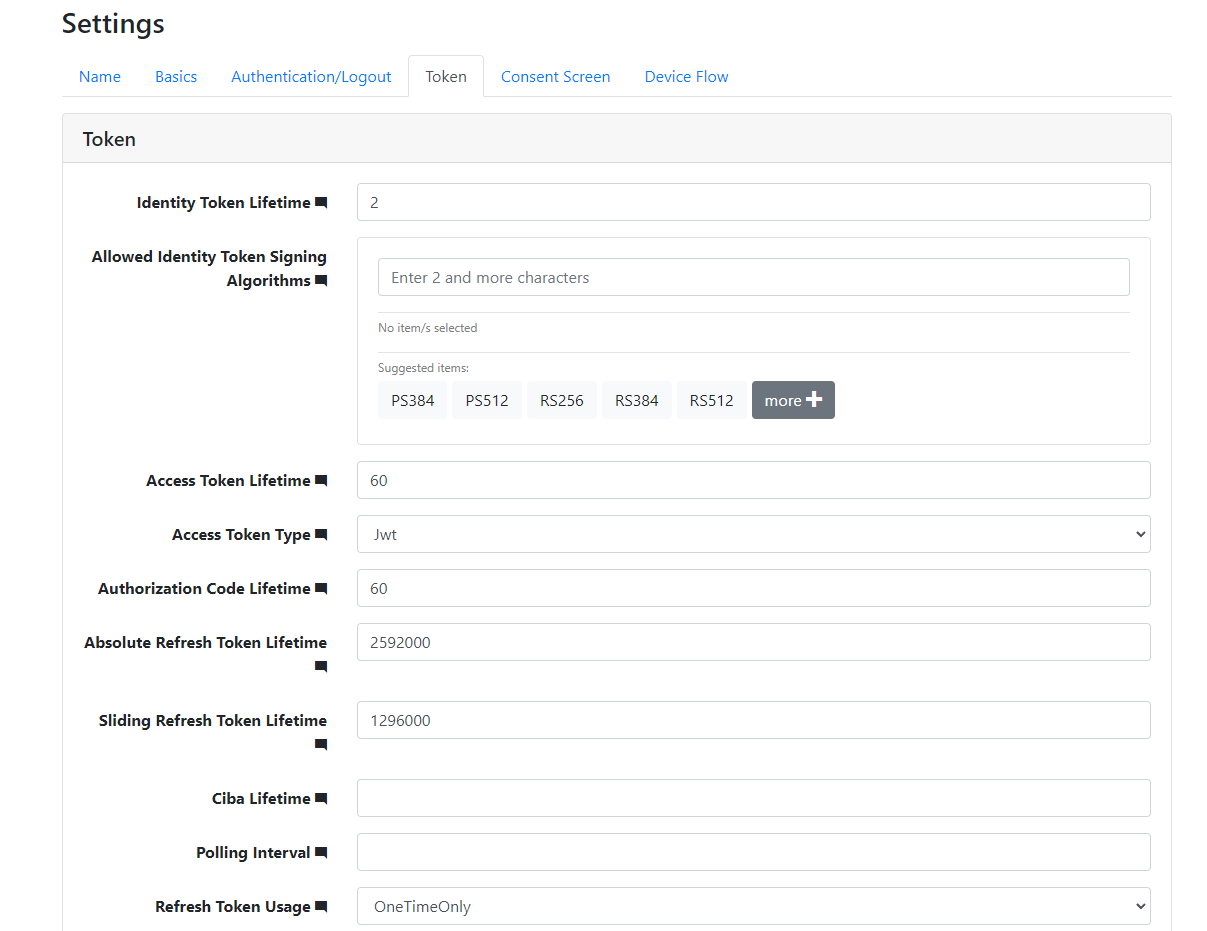This screenshot has height=931, width=1207.
Task: Click the tooltip icon beside Identity Token Lifetime
Action: 321,202
